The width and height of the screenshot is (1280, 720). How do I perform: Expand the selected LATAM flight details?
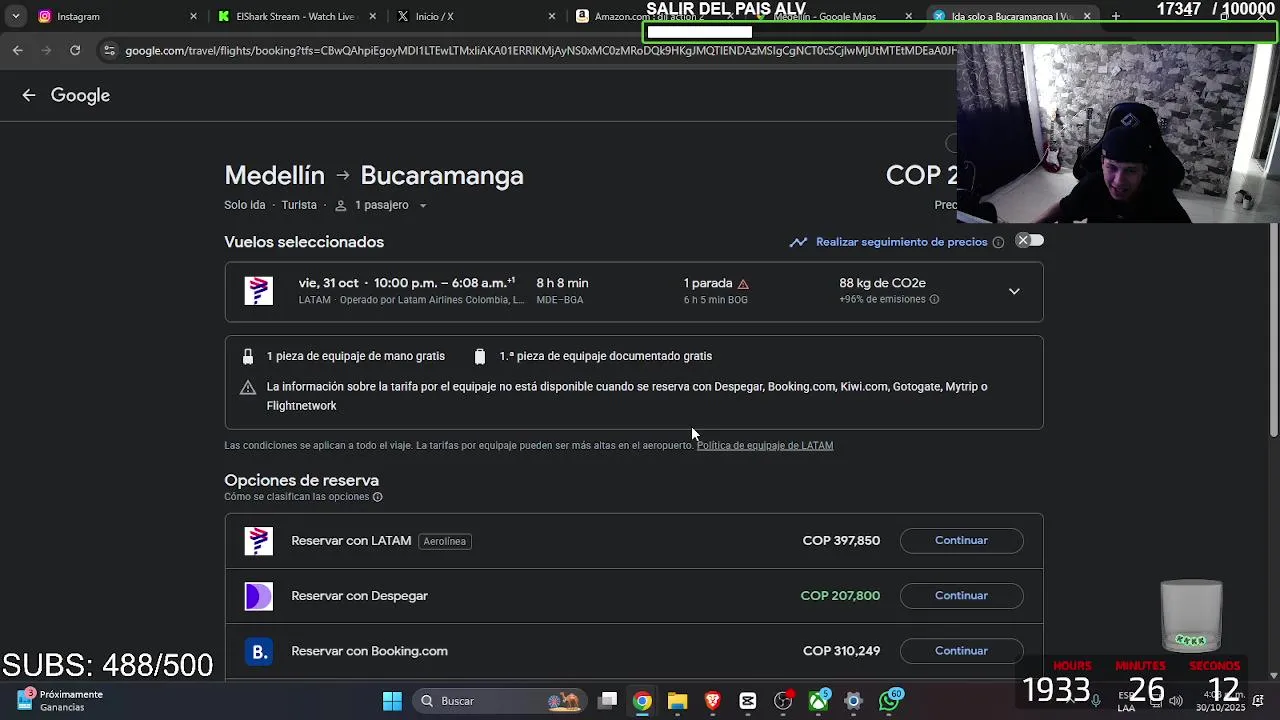click(1014, 291)
